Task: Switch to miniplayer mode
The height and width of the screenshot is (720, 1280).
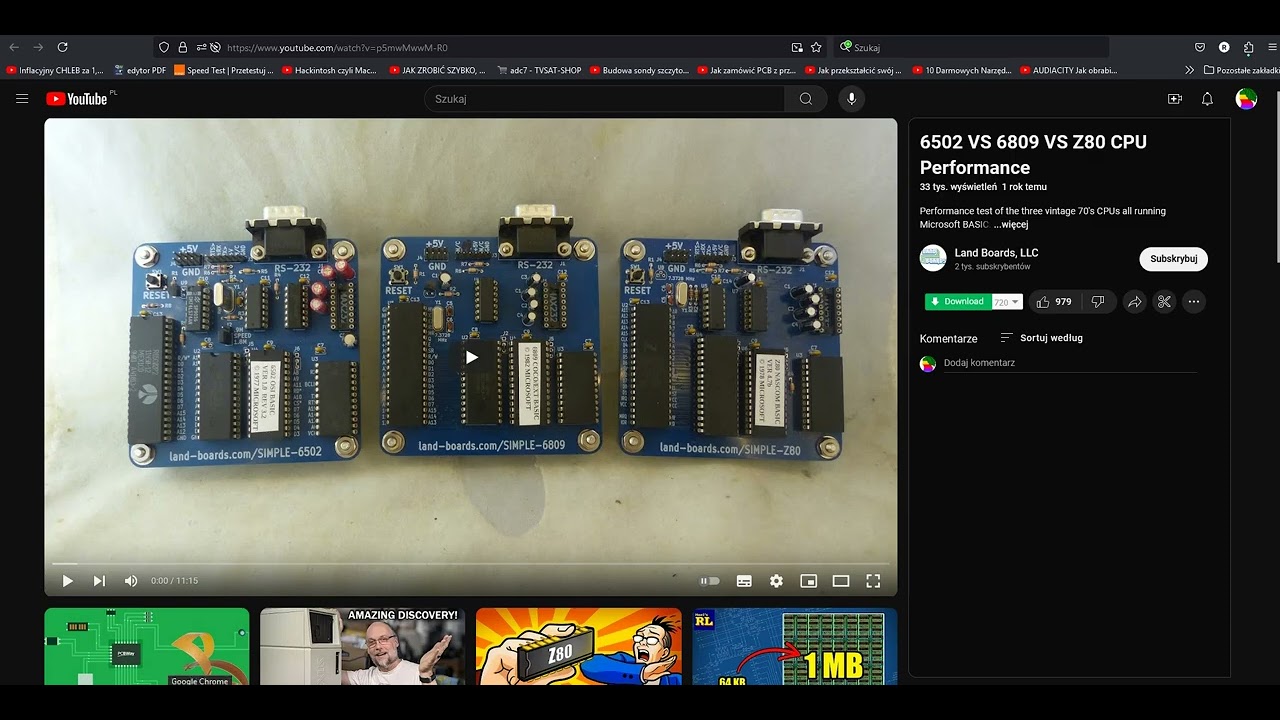Action: pyautogui.click(x=808, y=581)
